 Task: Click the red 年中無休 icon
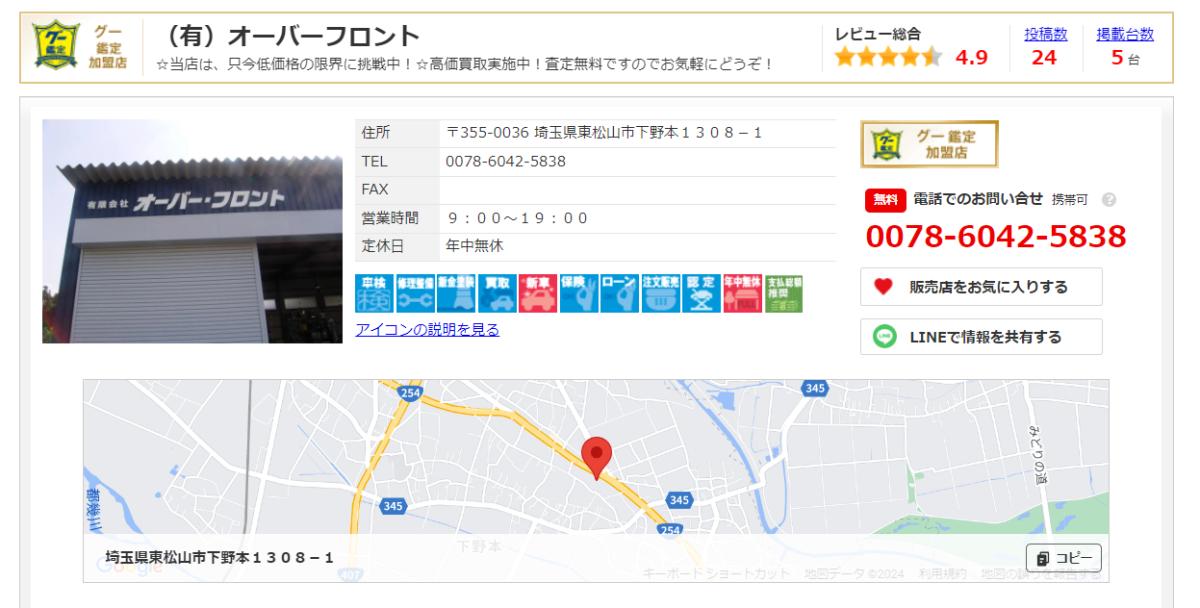743,293
